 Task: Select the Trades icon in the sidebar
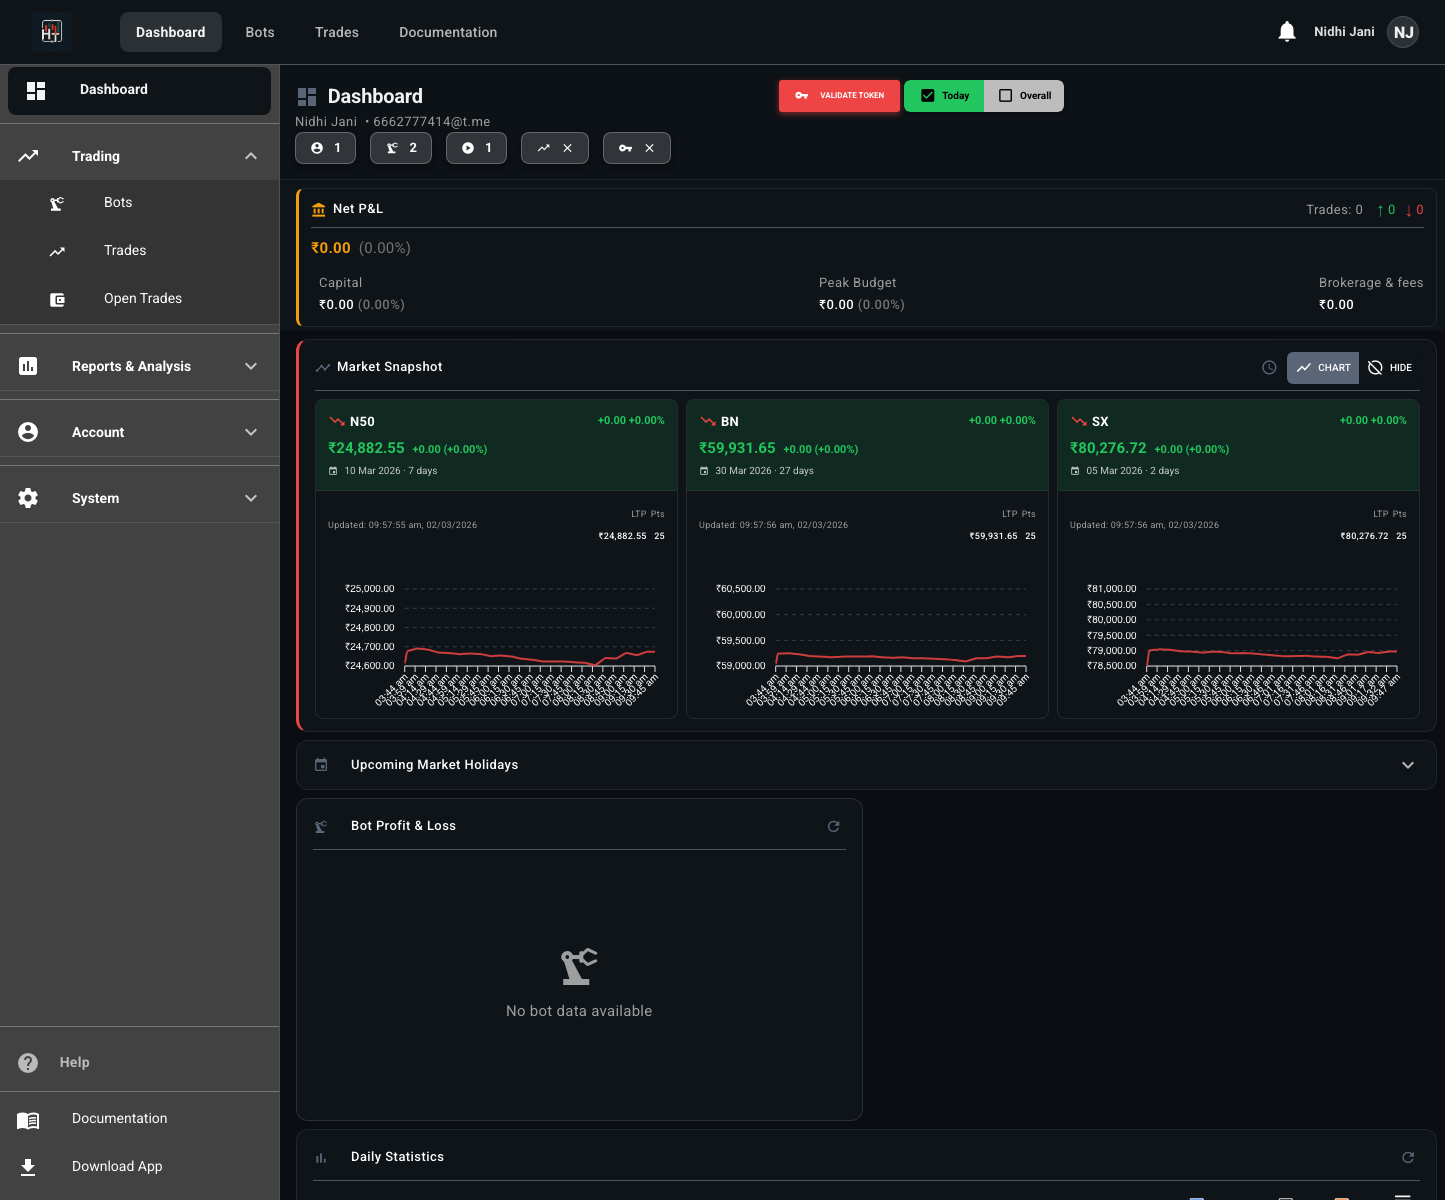coord(57,250)
